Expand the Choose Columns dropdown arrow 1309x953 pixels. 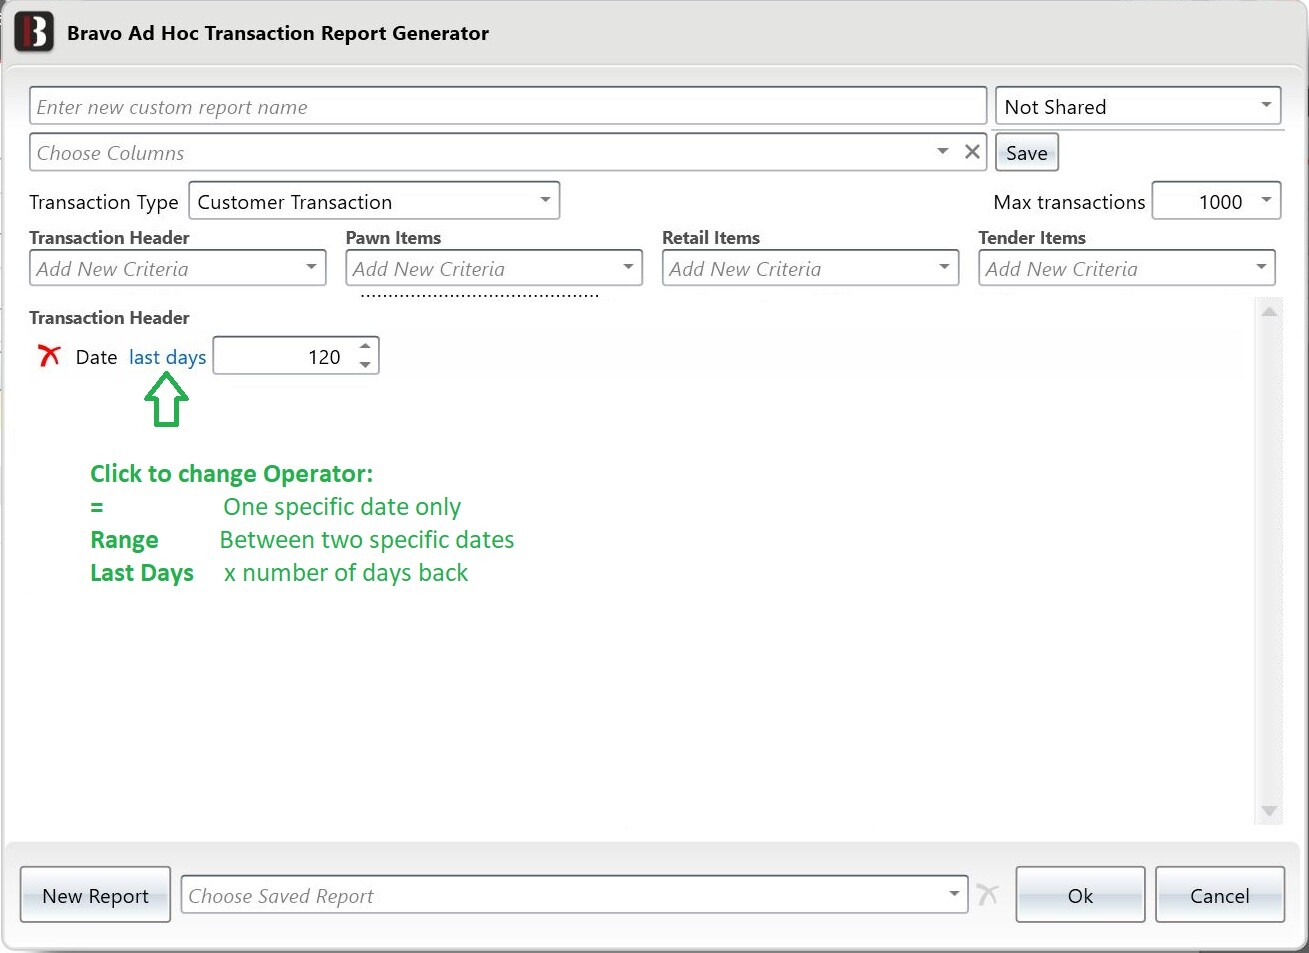click(942, 152)
